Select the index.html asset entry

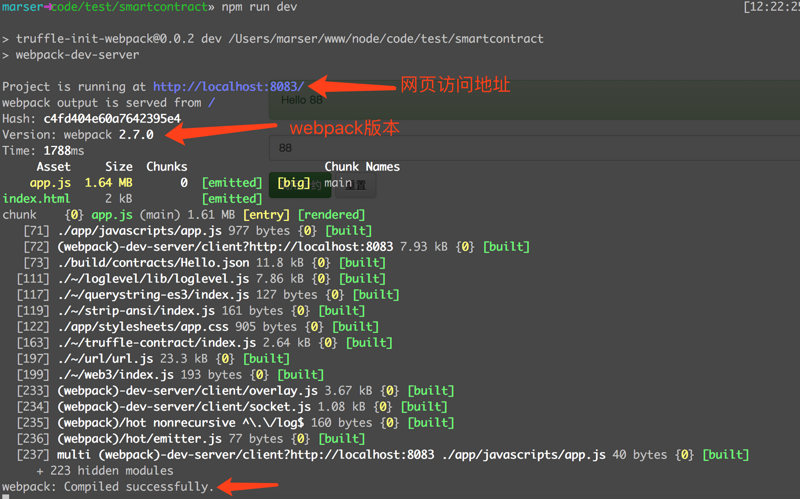tap(37, 199)
